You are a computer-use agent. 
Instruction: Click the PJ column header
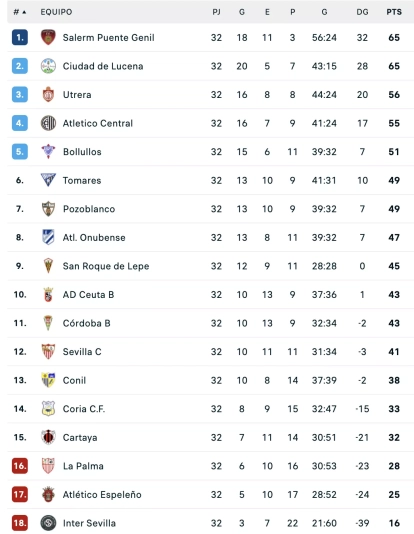click(x=216, y=12)
